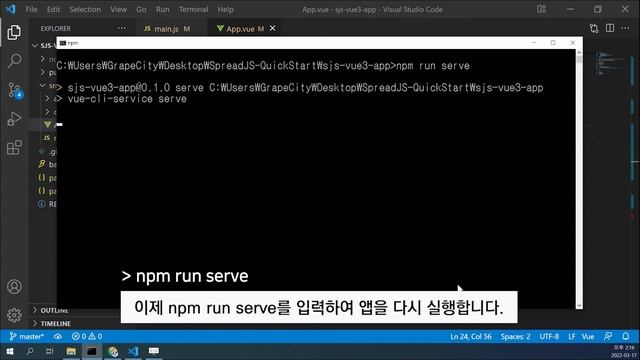Open the Vue file in explorer tree
The image size is (640, 360).
[x=48, y=124]
